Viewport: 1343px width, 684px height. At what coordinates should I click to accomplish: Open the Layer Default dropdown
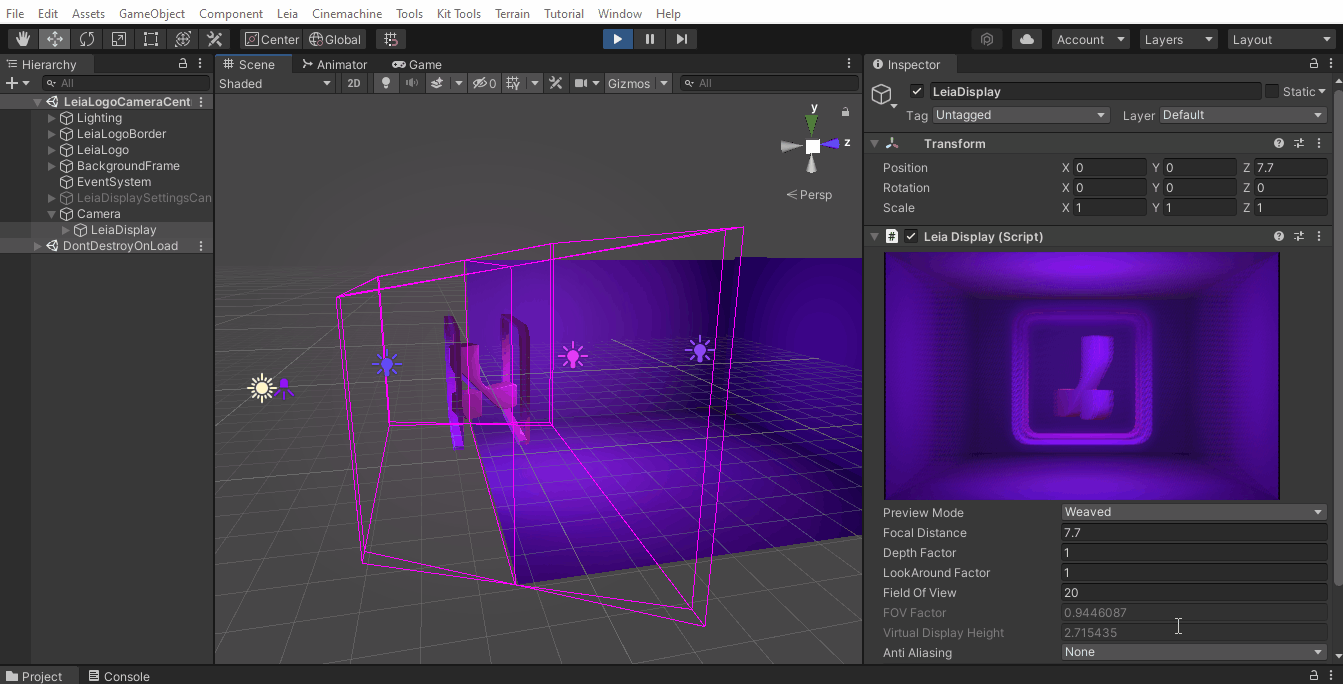pos(1243,115)
